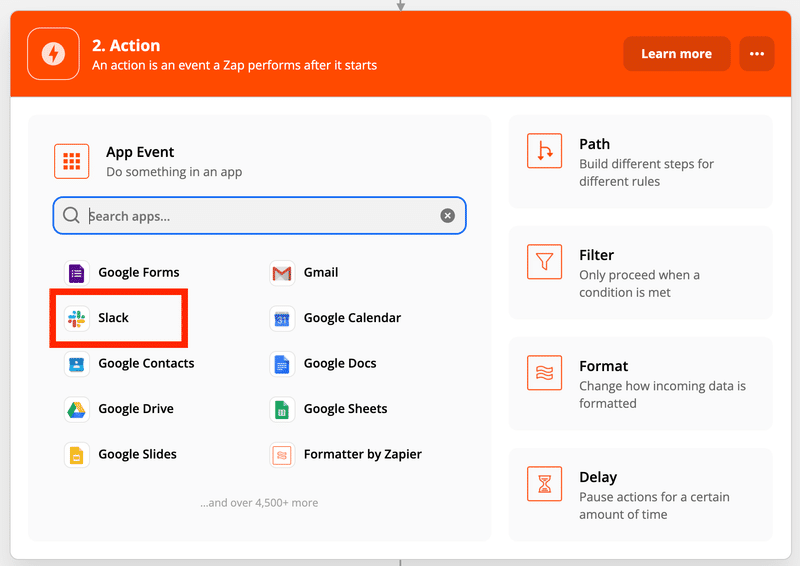Pick the Google Docs icon
This screenshot has width=800, height=566.
click(x=282, y=364)
